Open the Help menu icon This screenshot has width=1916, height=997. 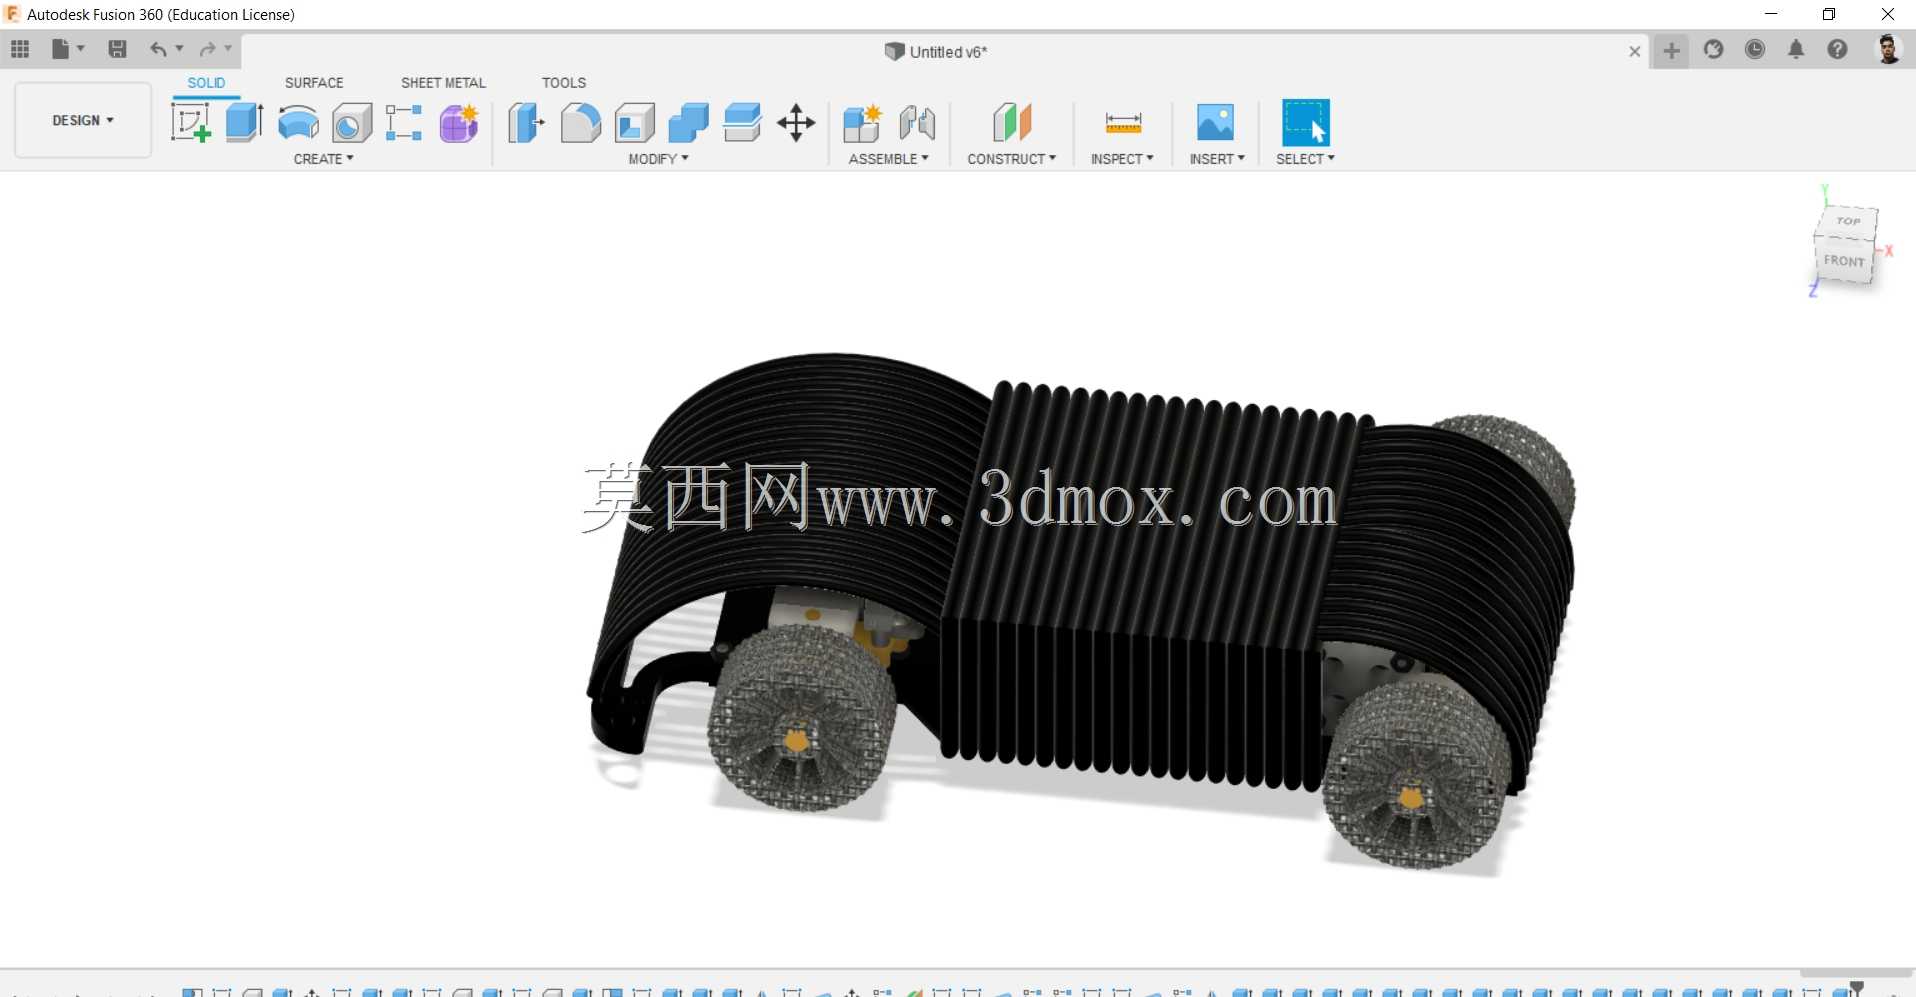[x=1837, y=49]
